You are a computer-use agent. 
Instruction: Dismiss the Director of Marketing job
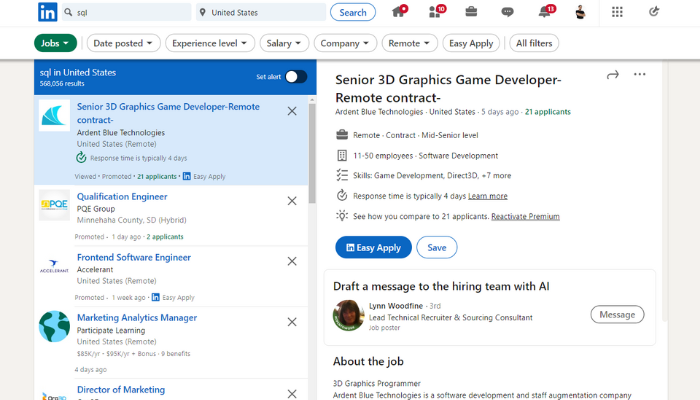pos(292,393)
